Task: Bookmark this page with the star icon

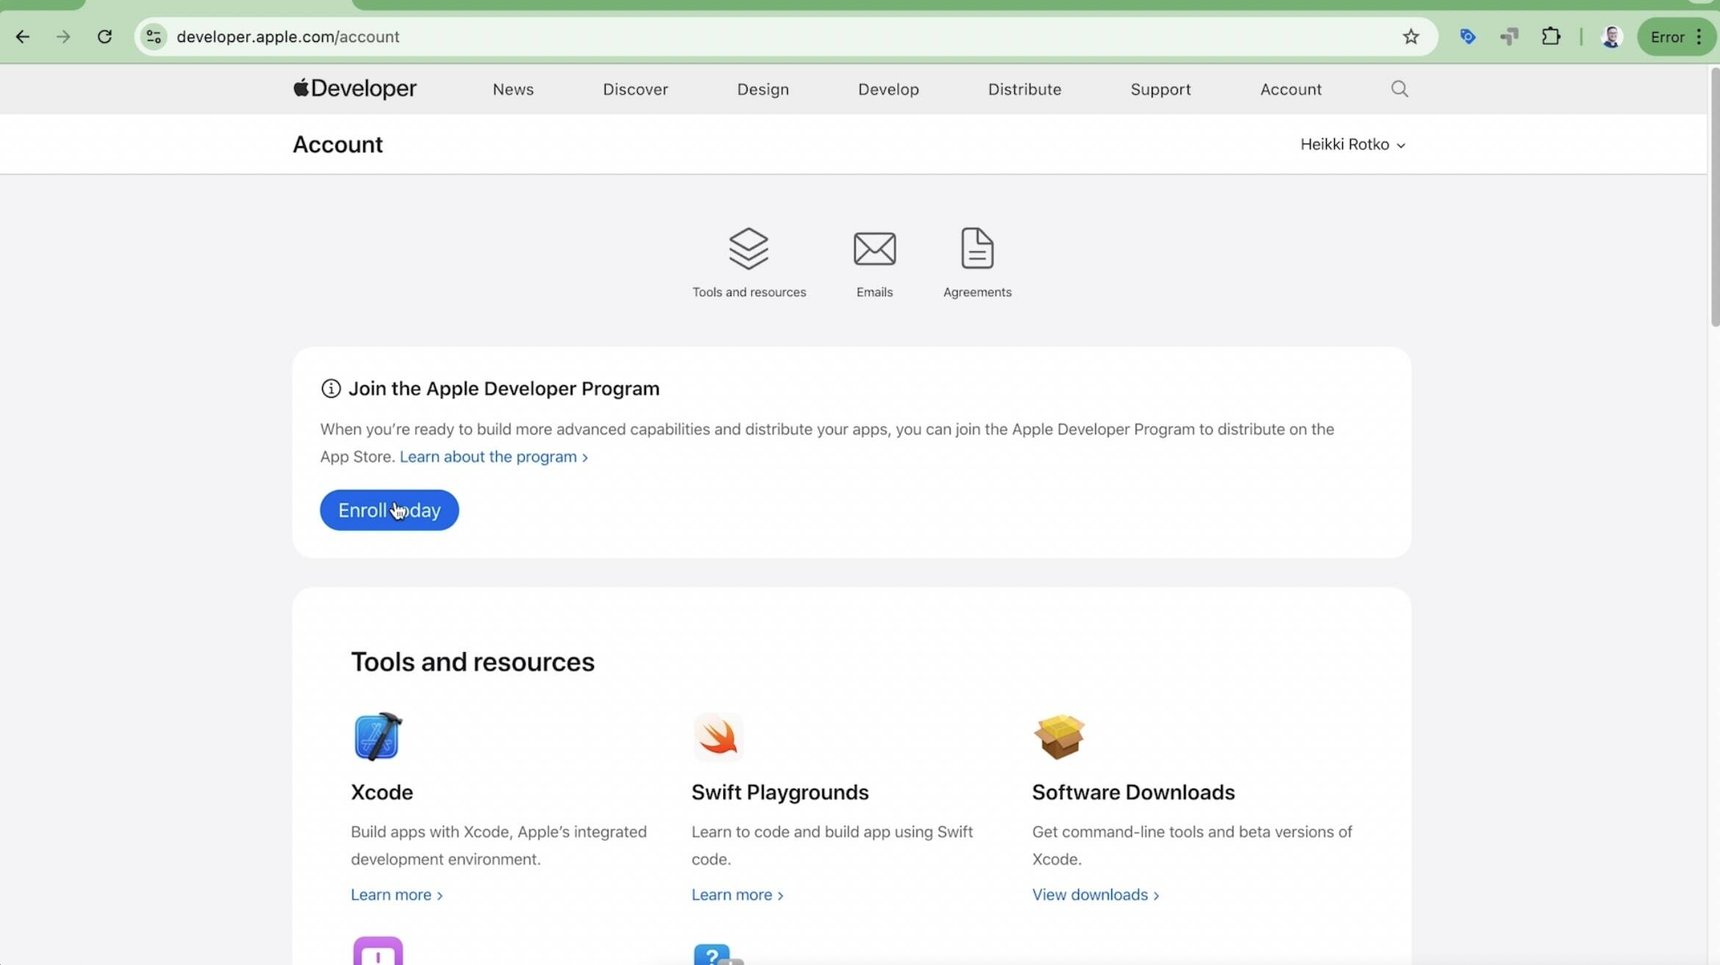Action: [1410, 36]
